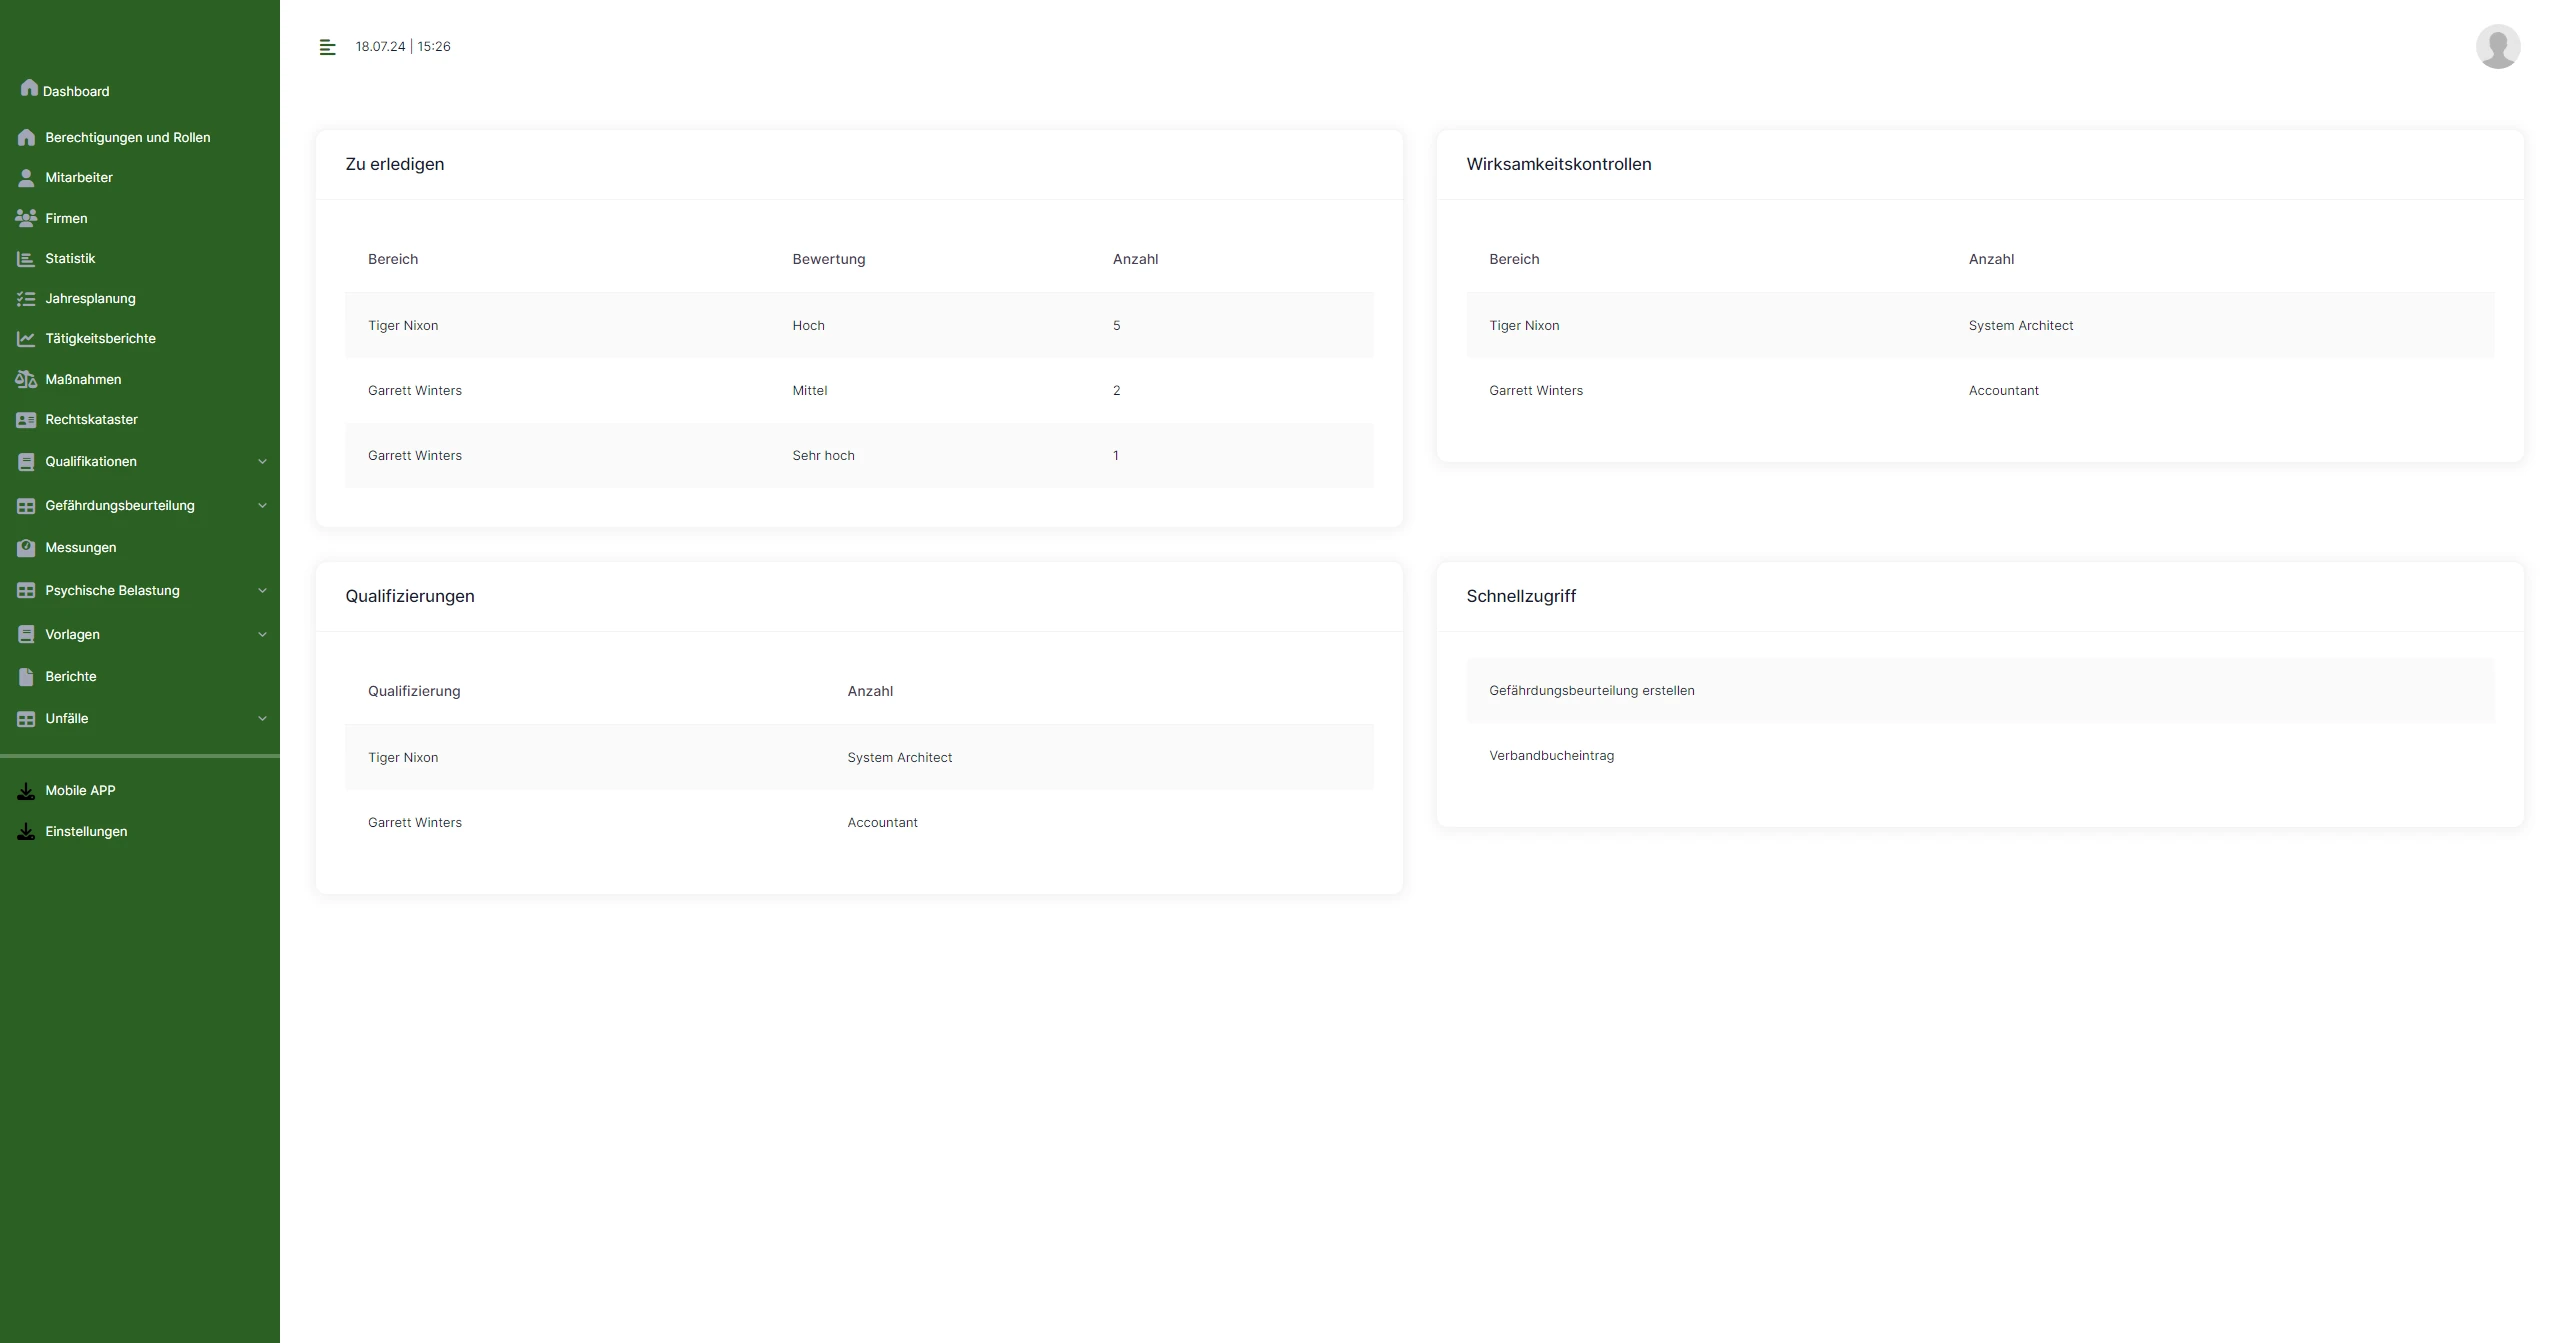This screenshot has height=1343, width=2549.
Task: Click the Firmen group icon
Action: pyautogui.click(x=26, y=218)
